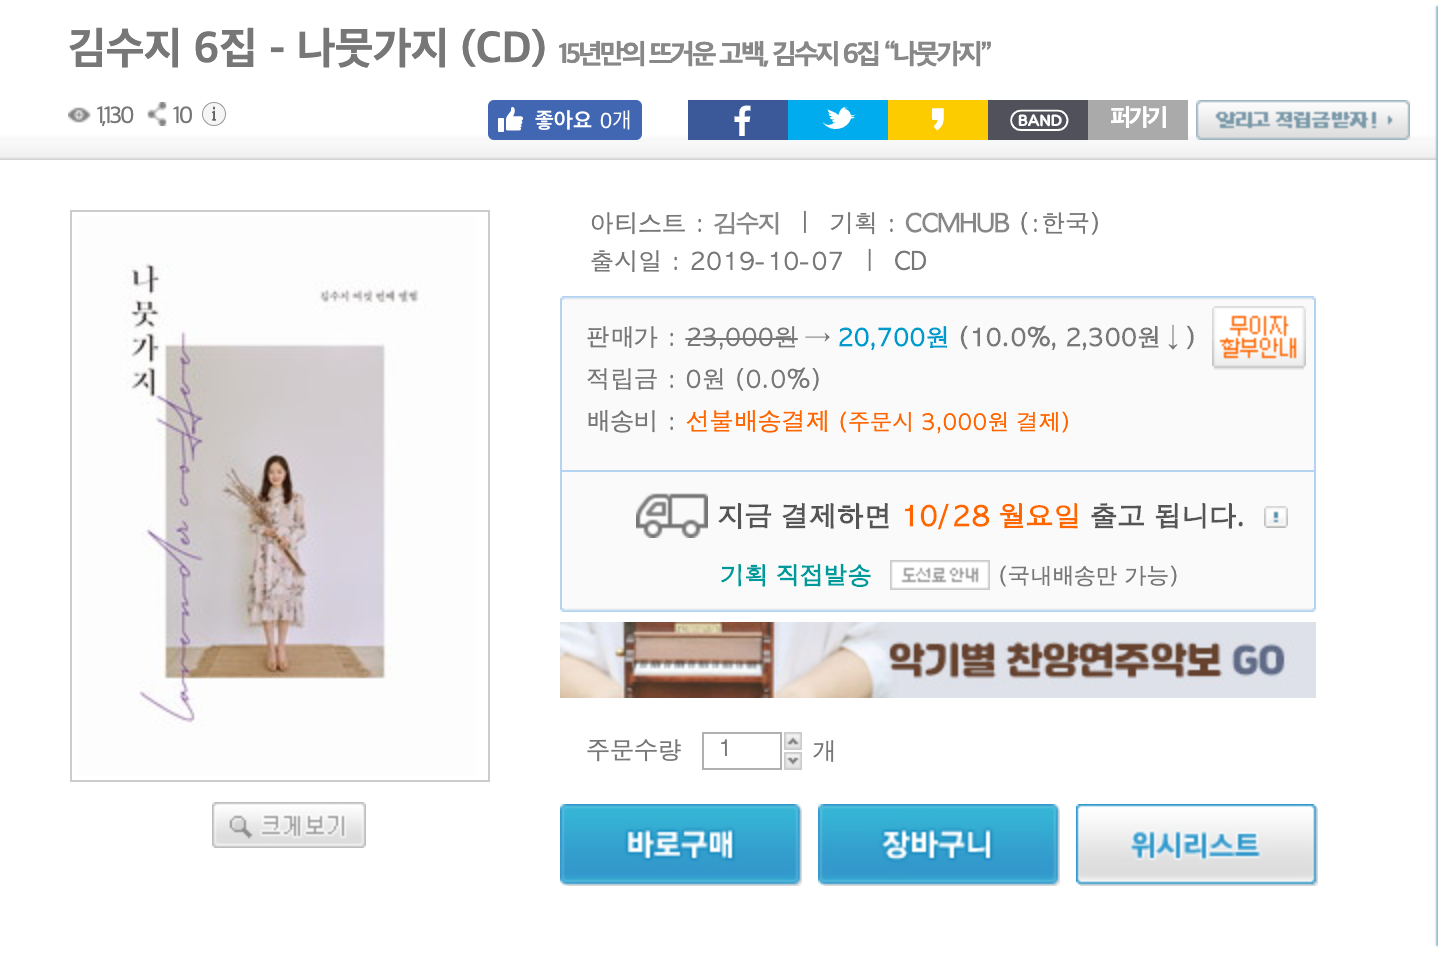Enlarge album cover with 크게보기
Screen dimensions: 1438x958
click(x=289, y=825)
